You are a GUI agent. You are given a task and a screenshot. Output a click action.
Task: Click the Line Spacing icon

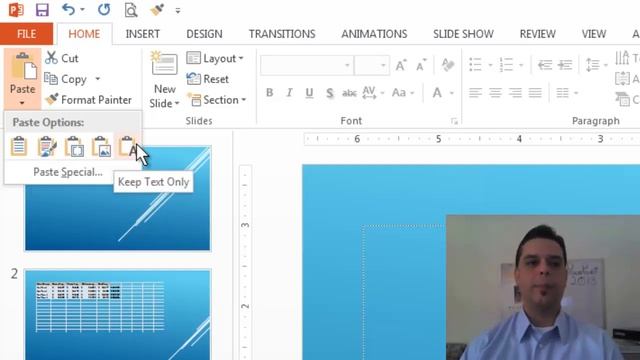point(592,64)
